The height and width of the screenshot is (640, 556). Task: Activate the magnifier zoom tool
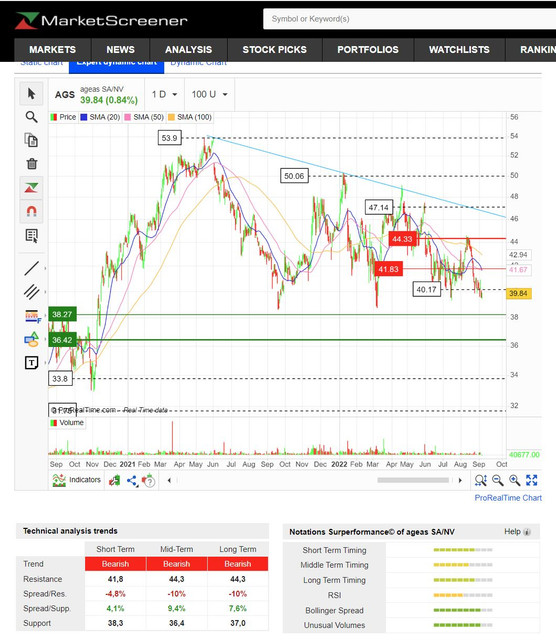pos(31,117)
